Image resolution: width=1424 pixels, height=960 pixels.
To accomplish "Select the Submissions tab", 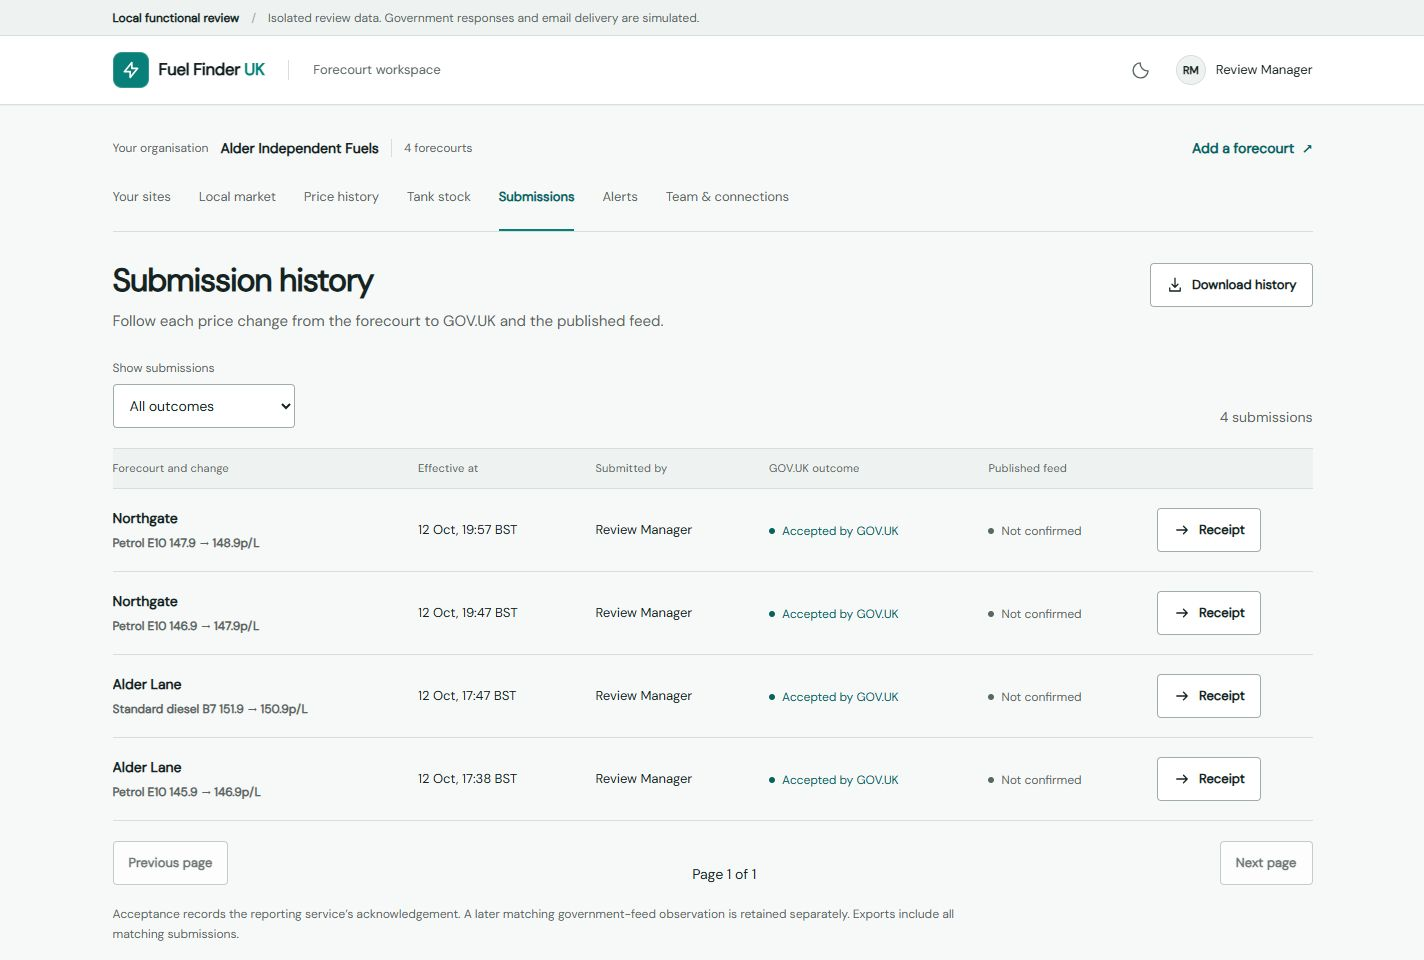I will (x=536, y=197).
